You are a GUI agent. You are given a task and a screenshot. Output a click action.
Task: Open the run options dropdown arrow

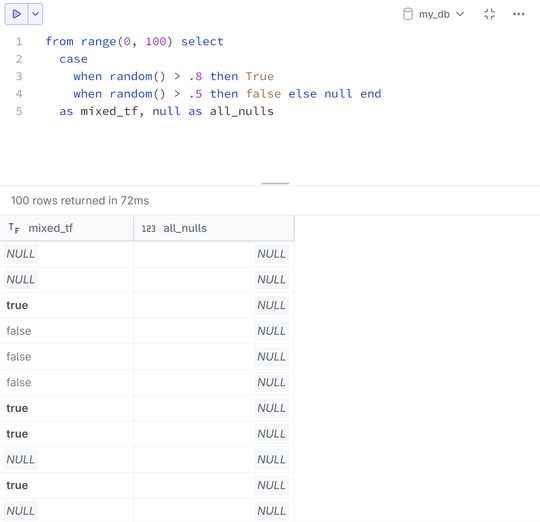35,14
